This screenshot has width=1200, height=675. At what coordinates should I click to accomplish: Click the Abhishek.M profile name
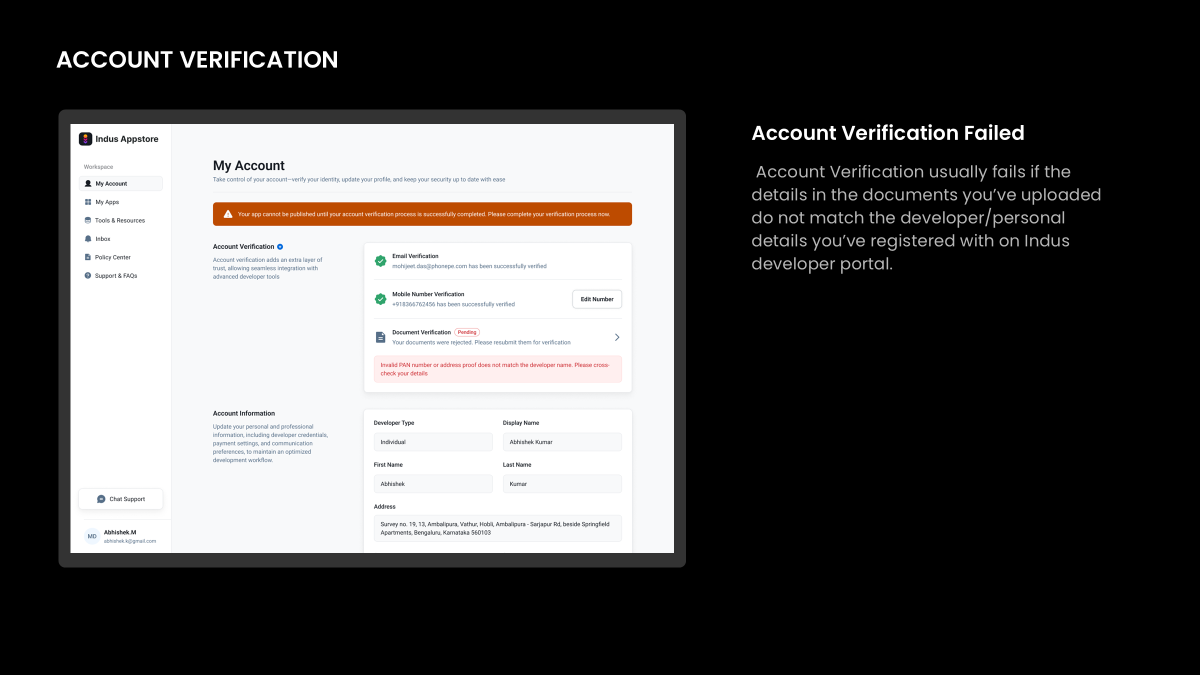[120, 532]
